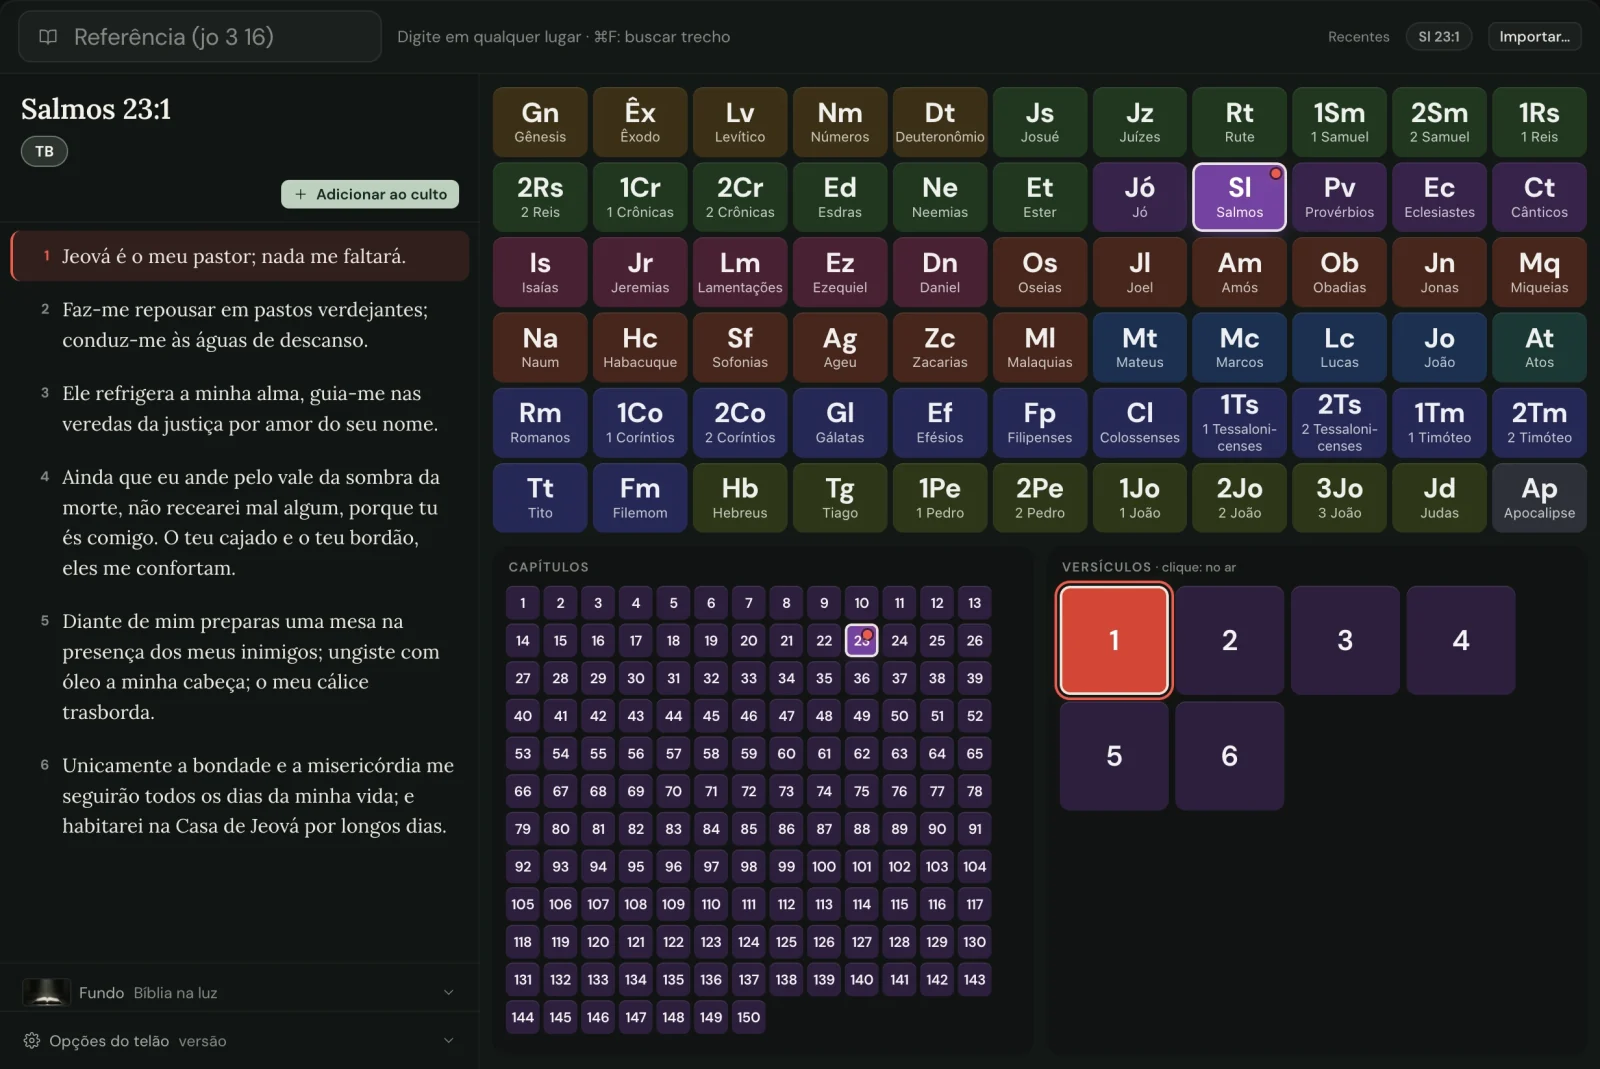1600x1069 pixels.
Task: Select verse 4 tile in Versículos
Action: [1460, 640]
